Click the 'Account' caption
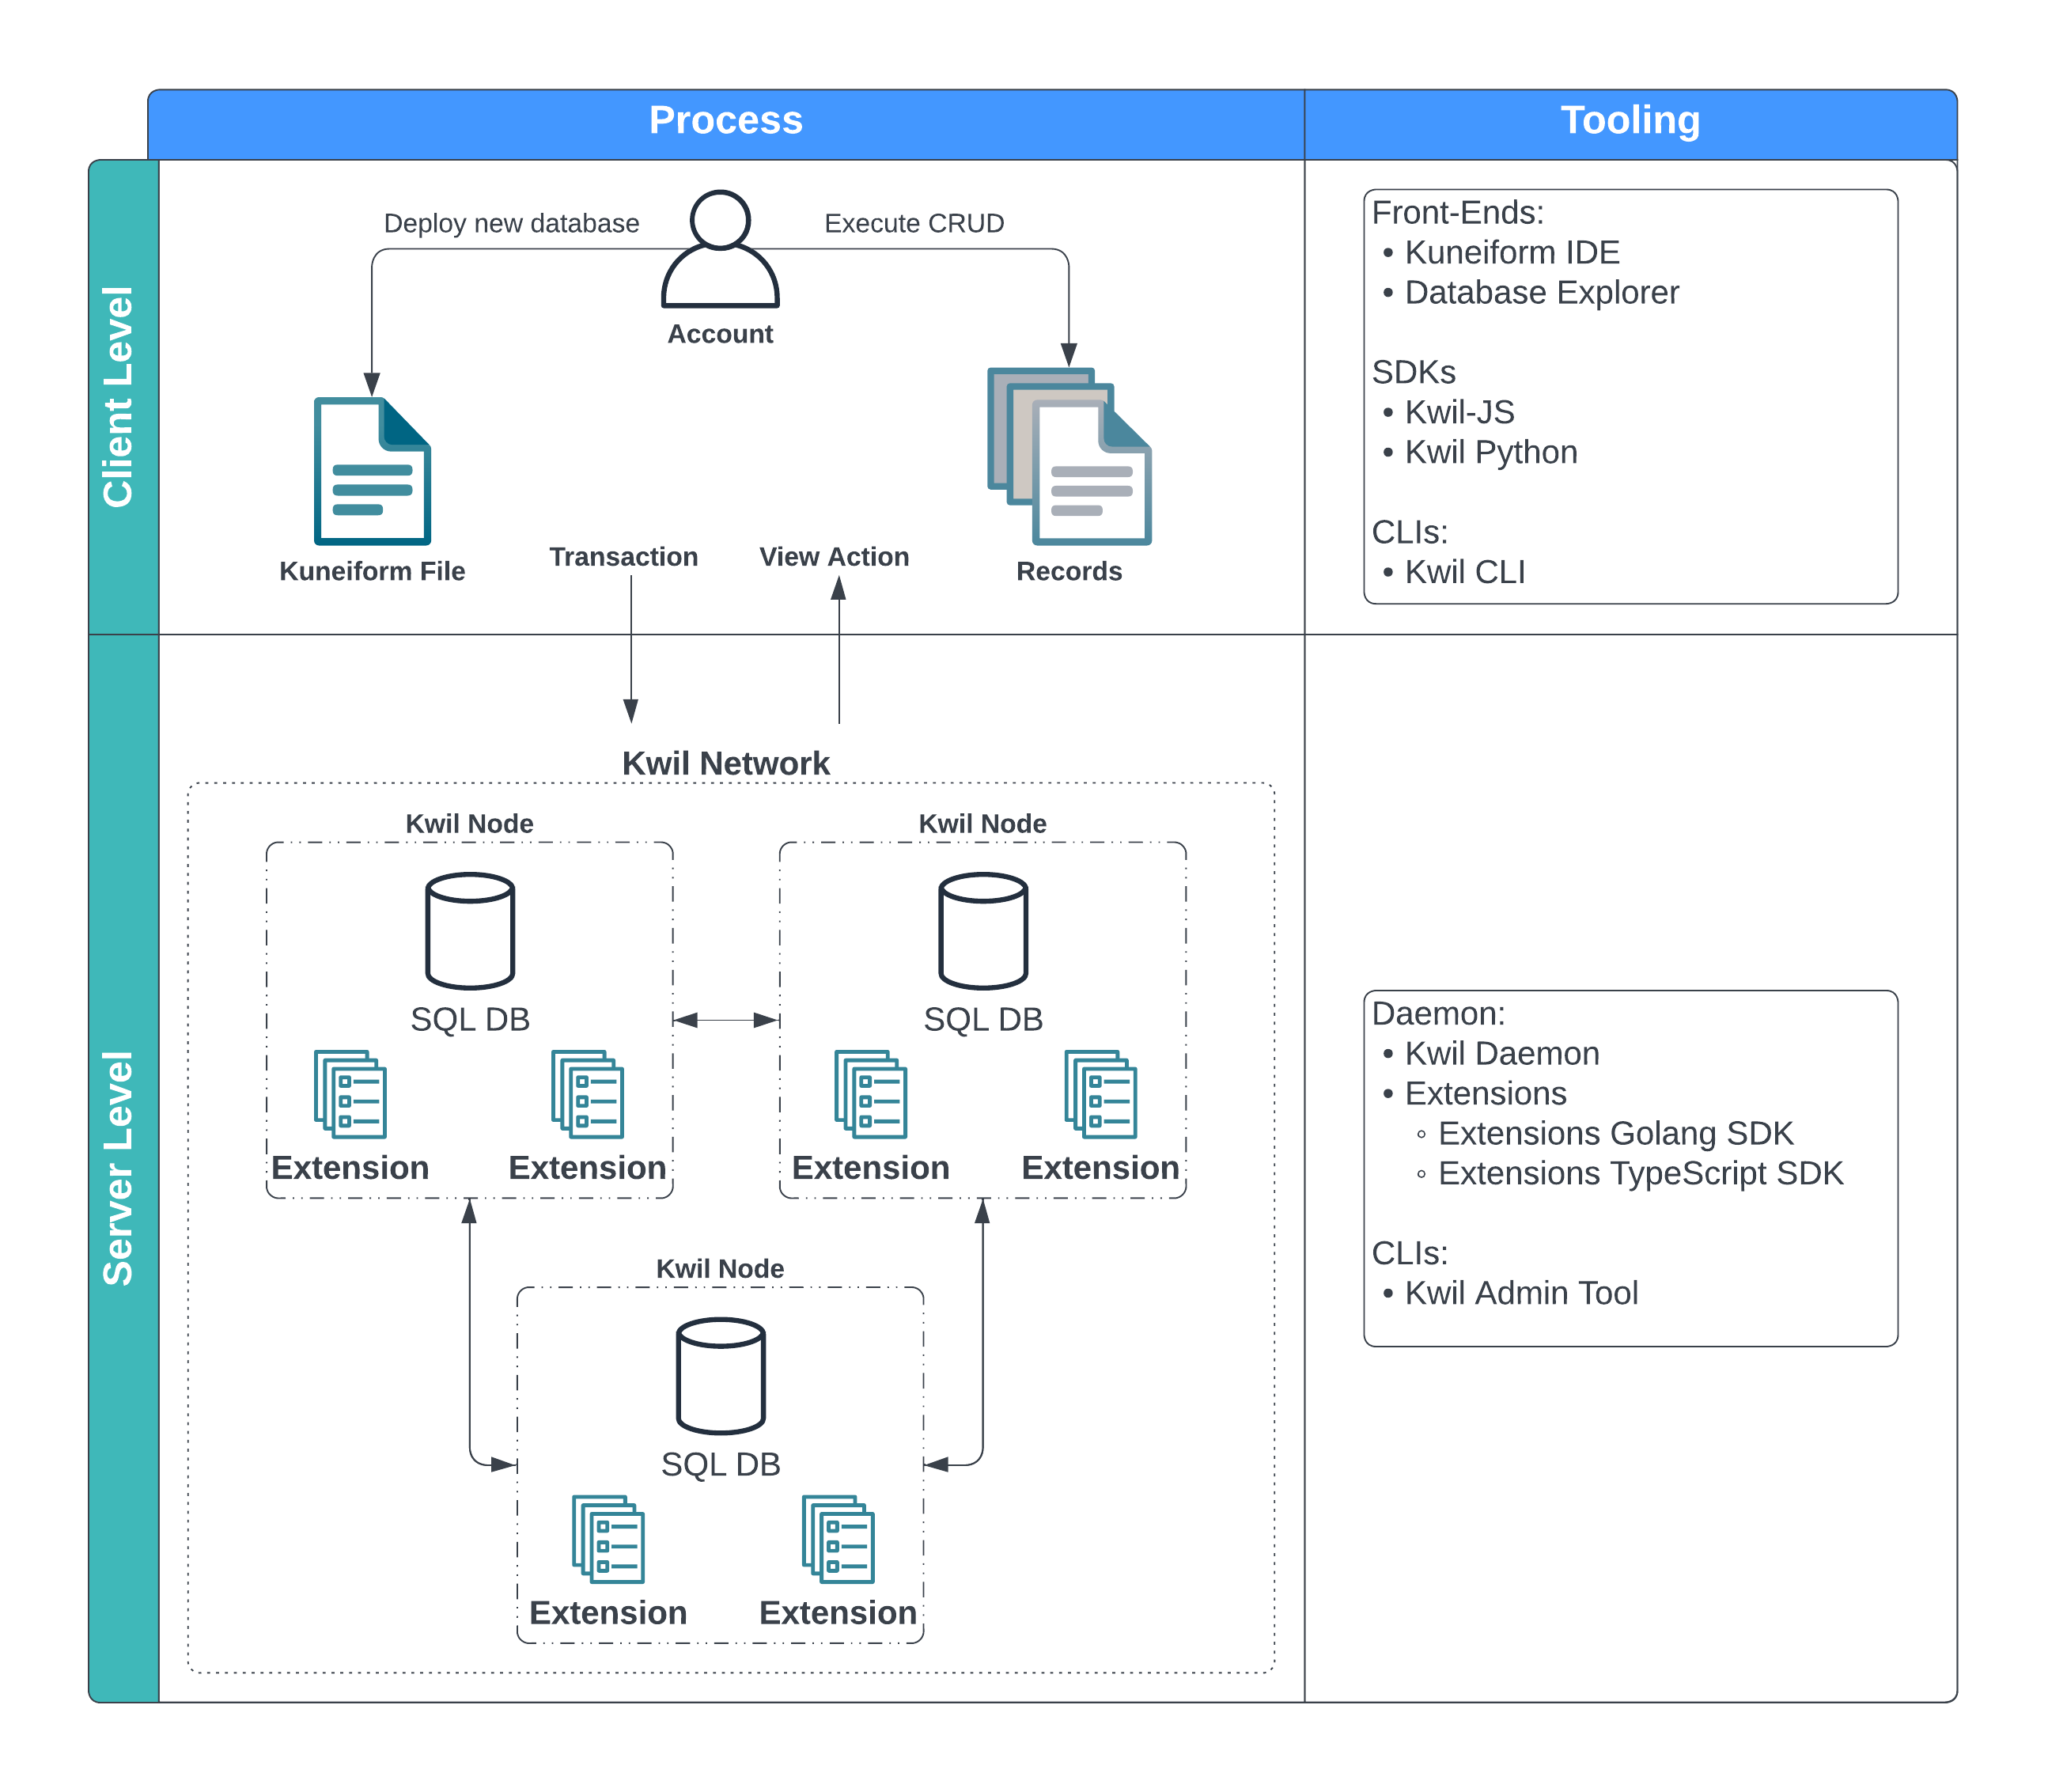The width and height of the screenshot is (2048, 1792). pyautogui.click(x=720, y=334)
